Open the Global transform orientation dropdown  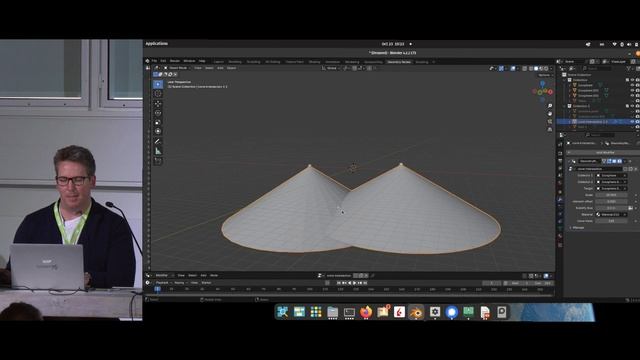331,68
